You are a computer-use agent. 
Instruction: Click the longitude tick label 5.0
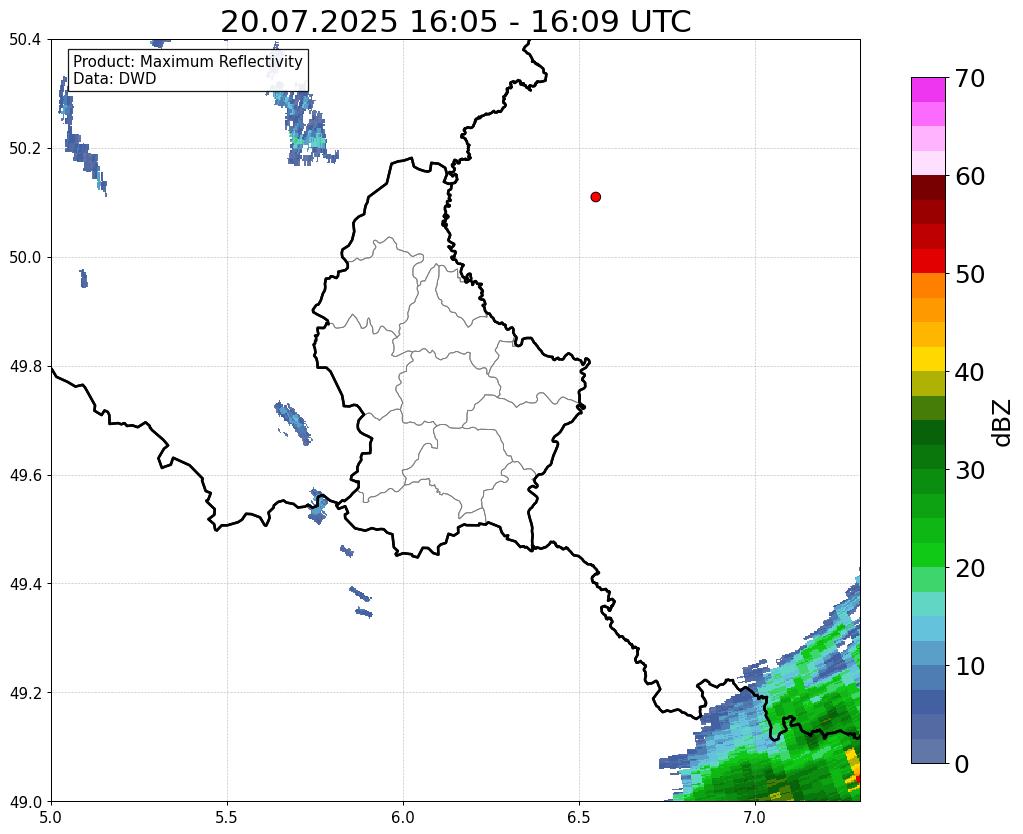pyautogui.click(x=51, y=817)
